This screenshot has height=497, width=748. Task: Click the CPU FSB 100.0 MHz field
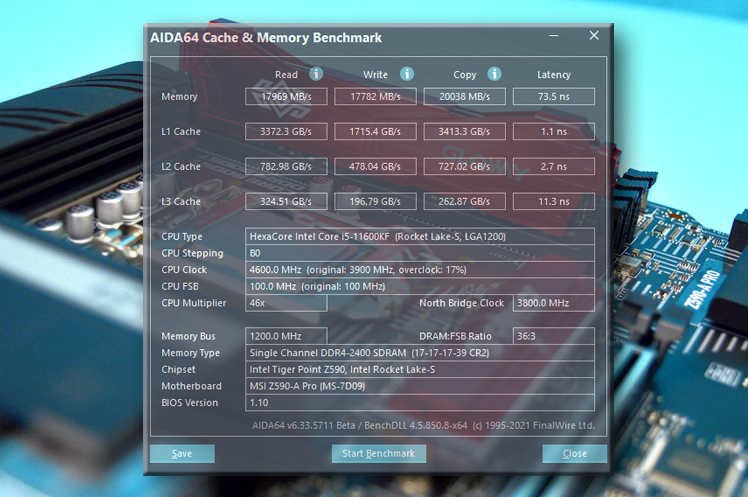[420, 286]
